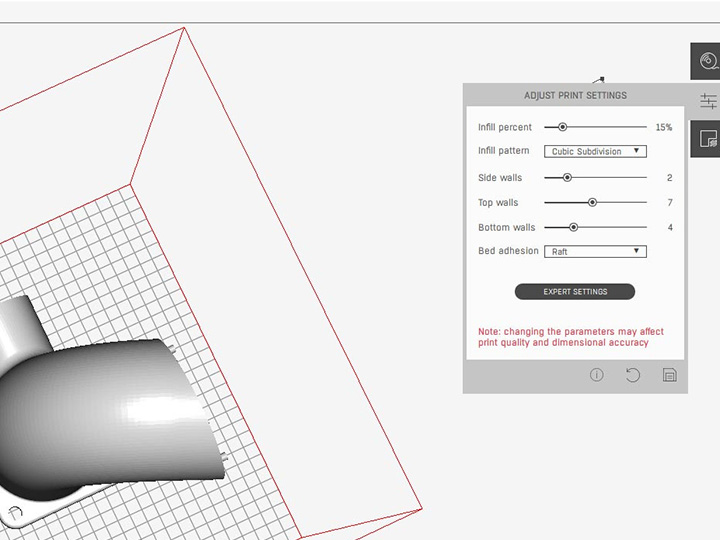Reset print settings with the undo arrow
The width and height of the screenshot is (720, 540).
[x=633, y=375]
